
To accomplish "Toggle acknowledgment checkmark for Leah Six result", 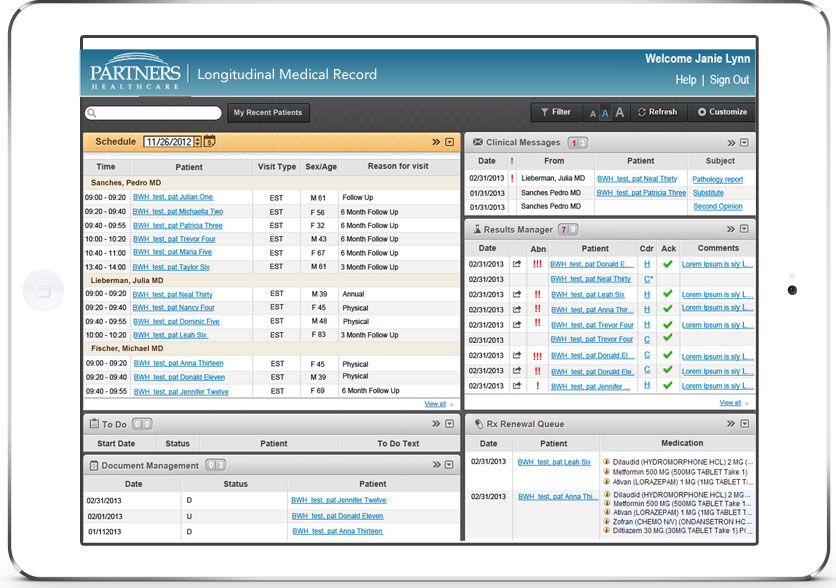I will click(x=668, y=294).
